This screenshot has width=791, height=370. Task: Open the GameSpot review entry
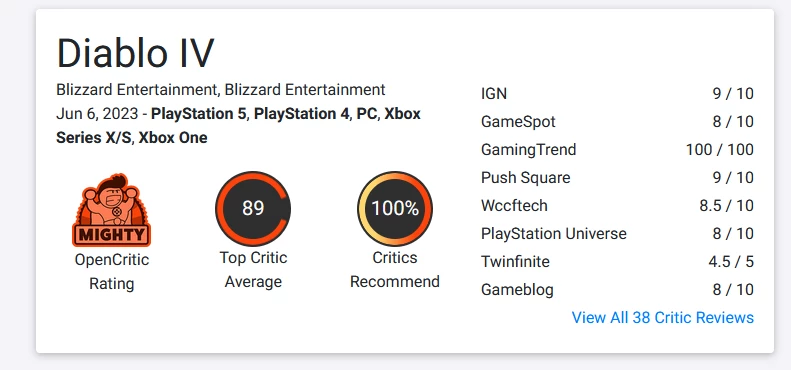pos(617,122)
